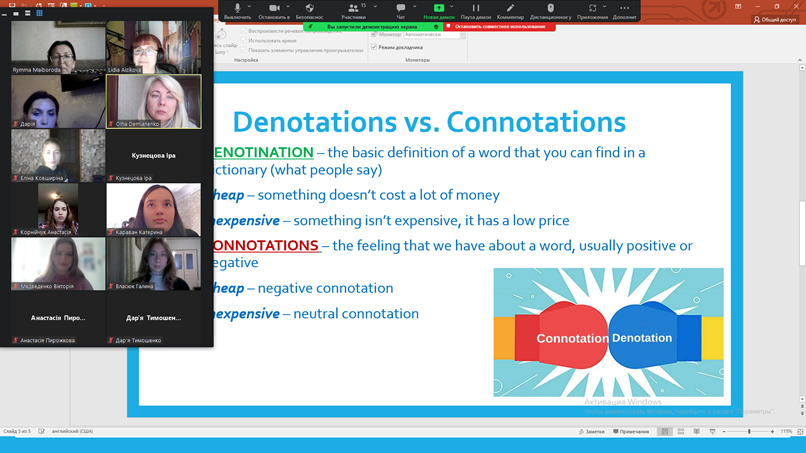Open Zoom security shield options

tap(309, 9)
